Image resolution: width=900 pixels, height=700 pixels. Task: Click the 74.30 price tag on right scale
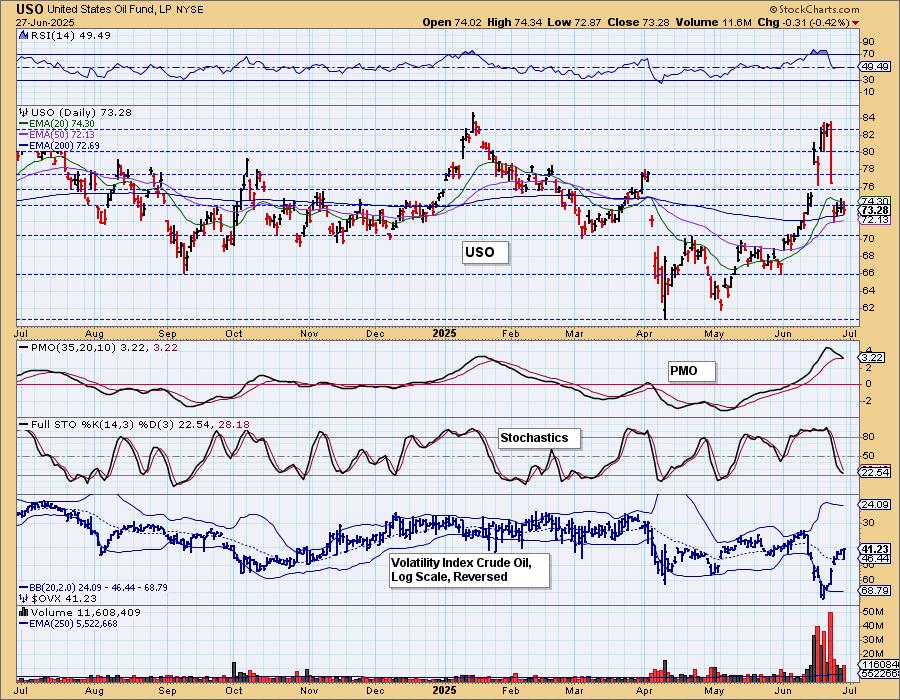click(876, 201)
